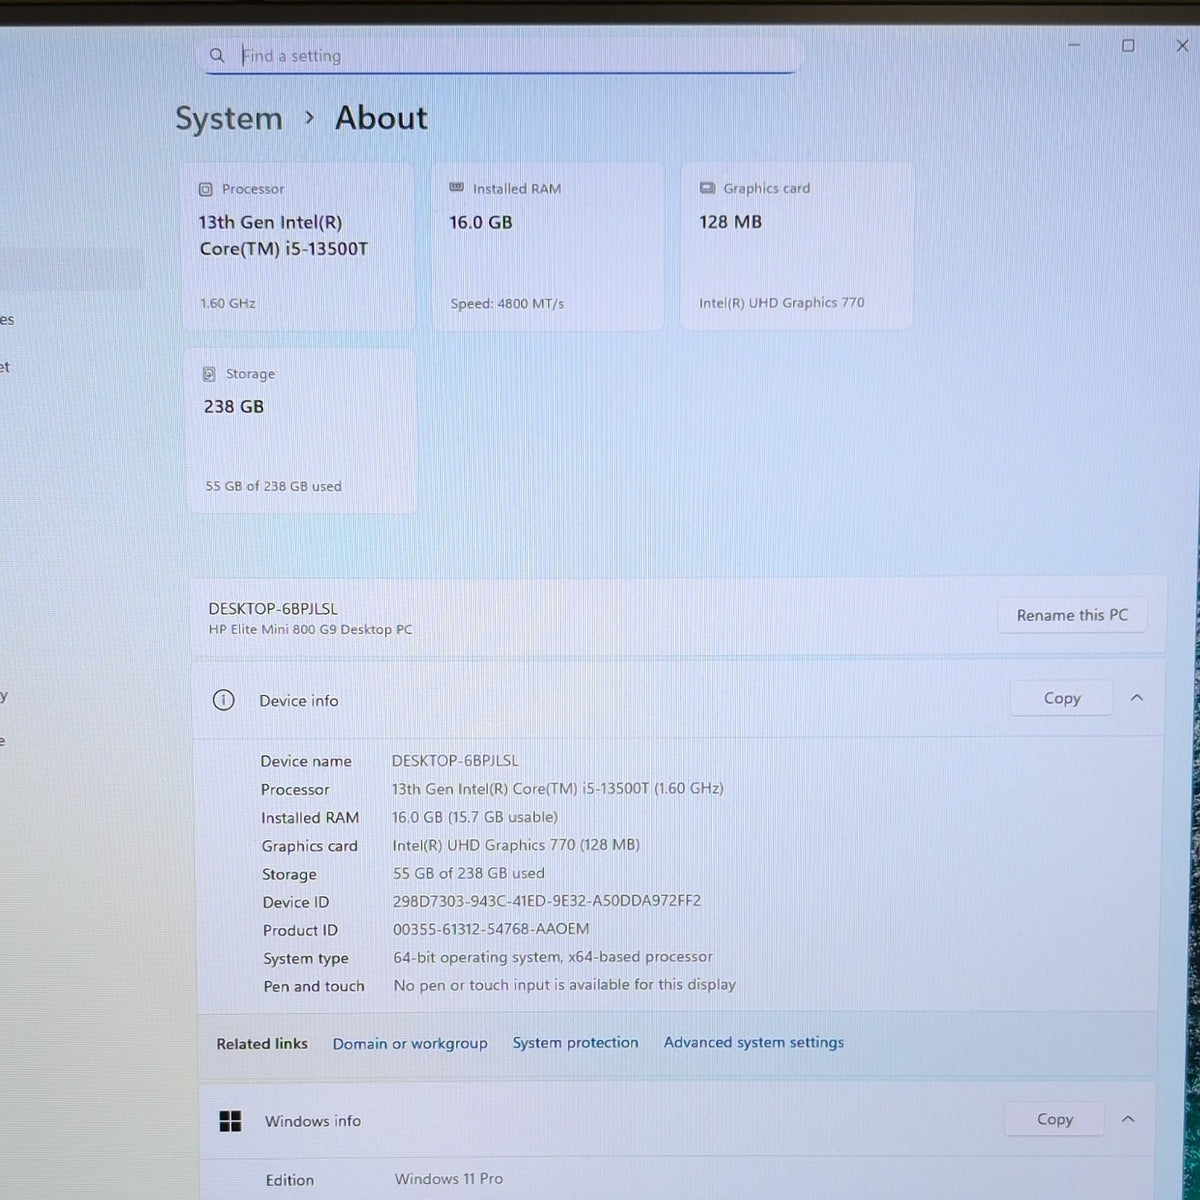1200x1200 pixels.
Task: Click the Windows logo icon
Action: (x=230, y=1121)
